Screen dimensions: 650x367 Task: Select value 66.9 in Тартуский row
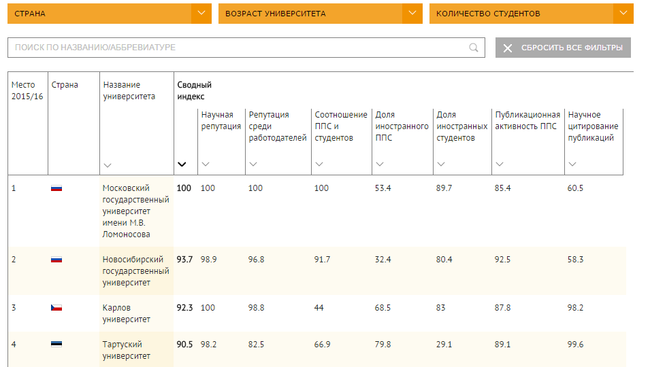322,344
